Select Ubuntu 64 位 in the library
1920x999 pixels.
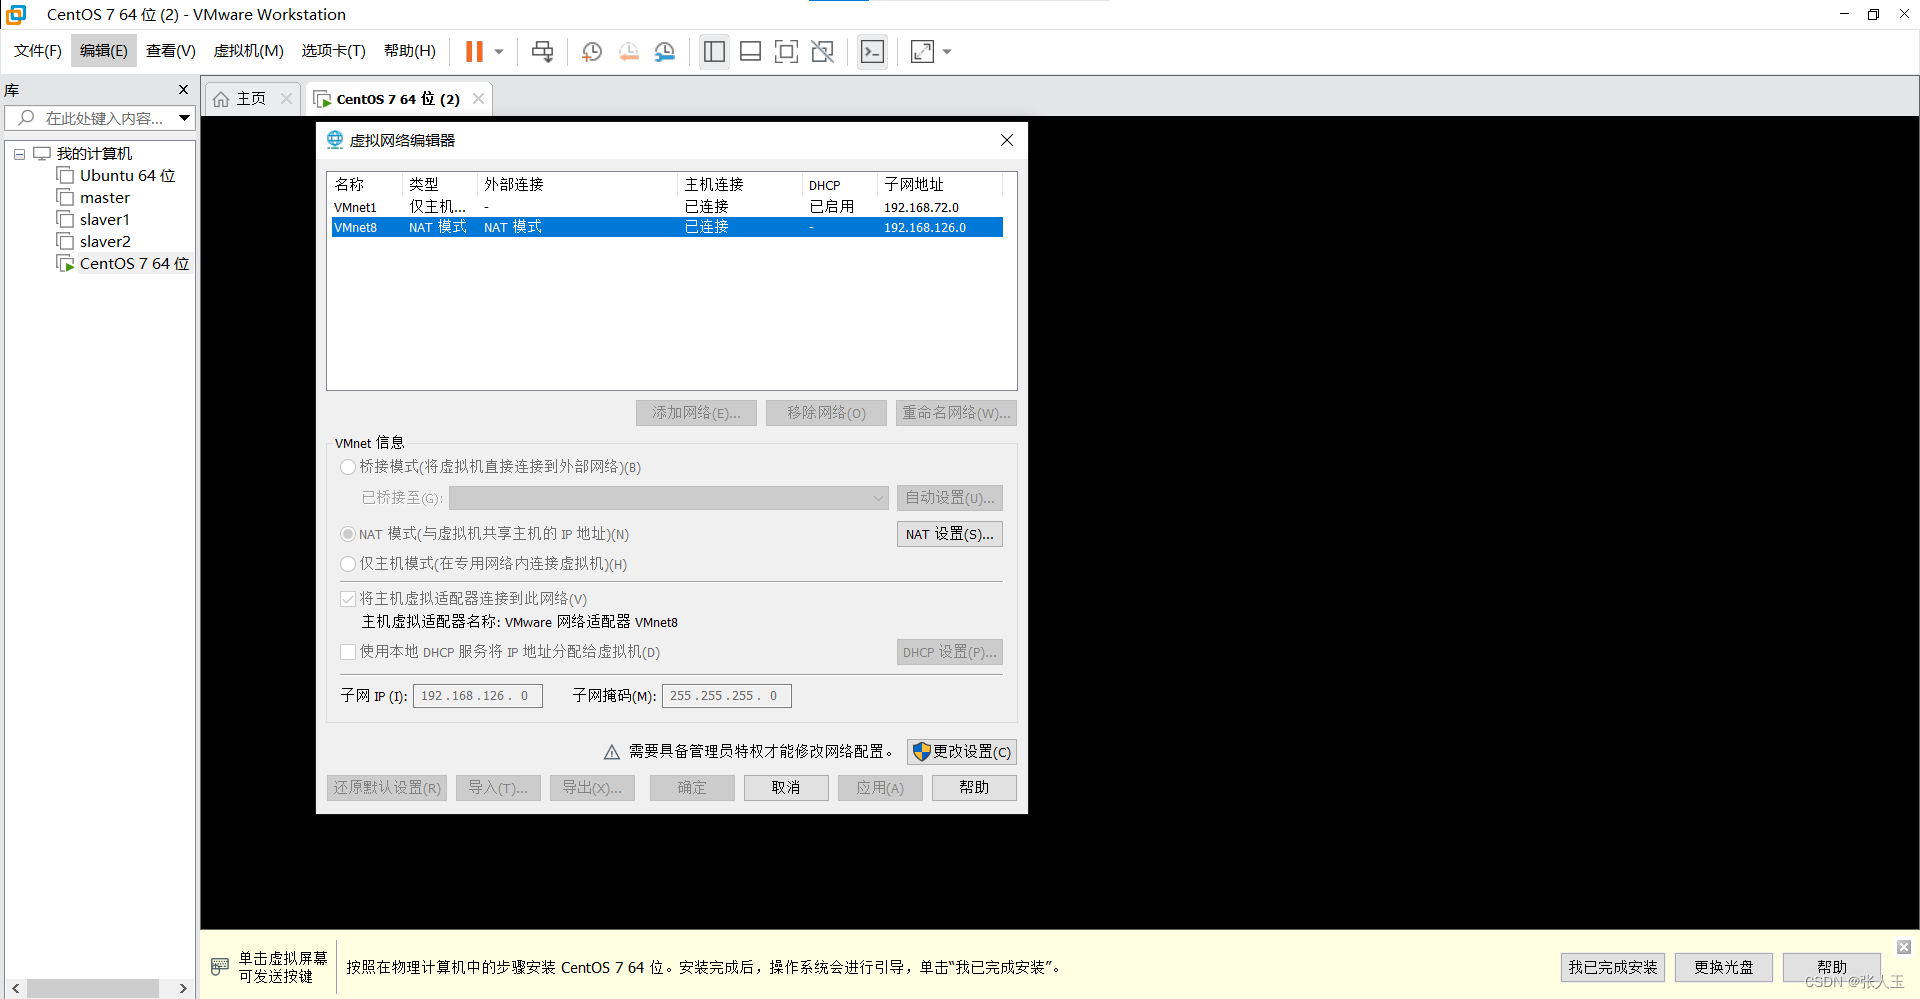[127, 176]
